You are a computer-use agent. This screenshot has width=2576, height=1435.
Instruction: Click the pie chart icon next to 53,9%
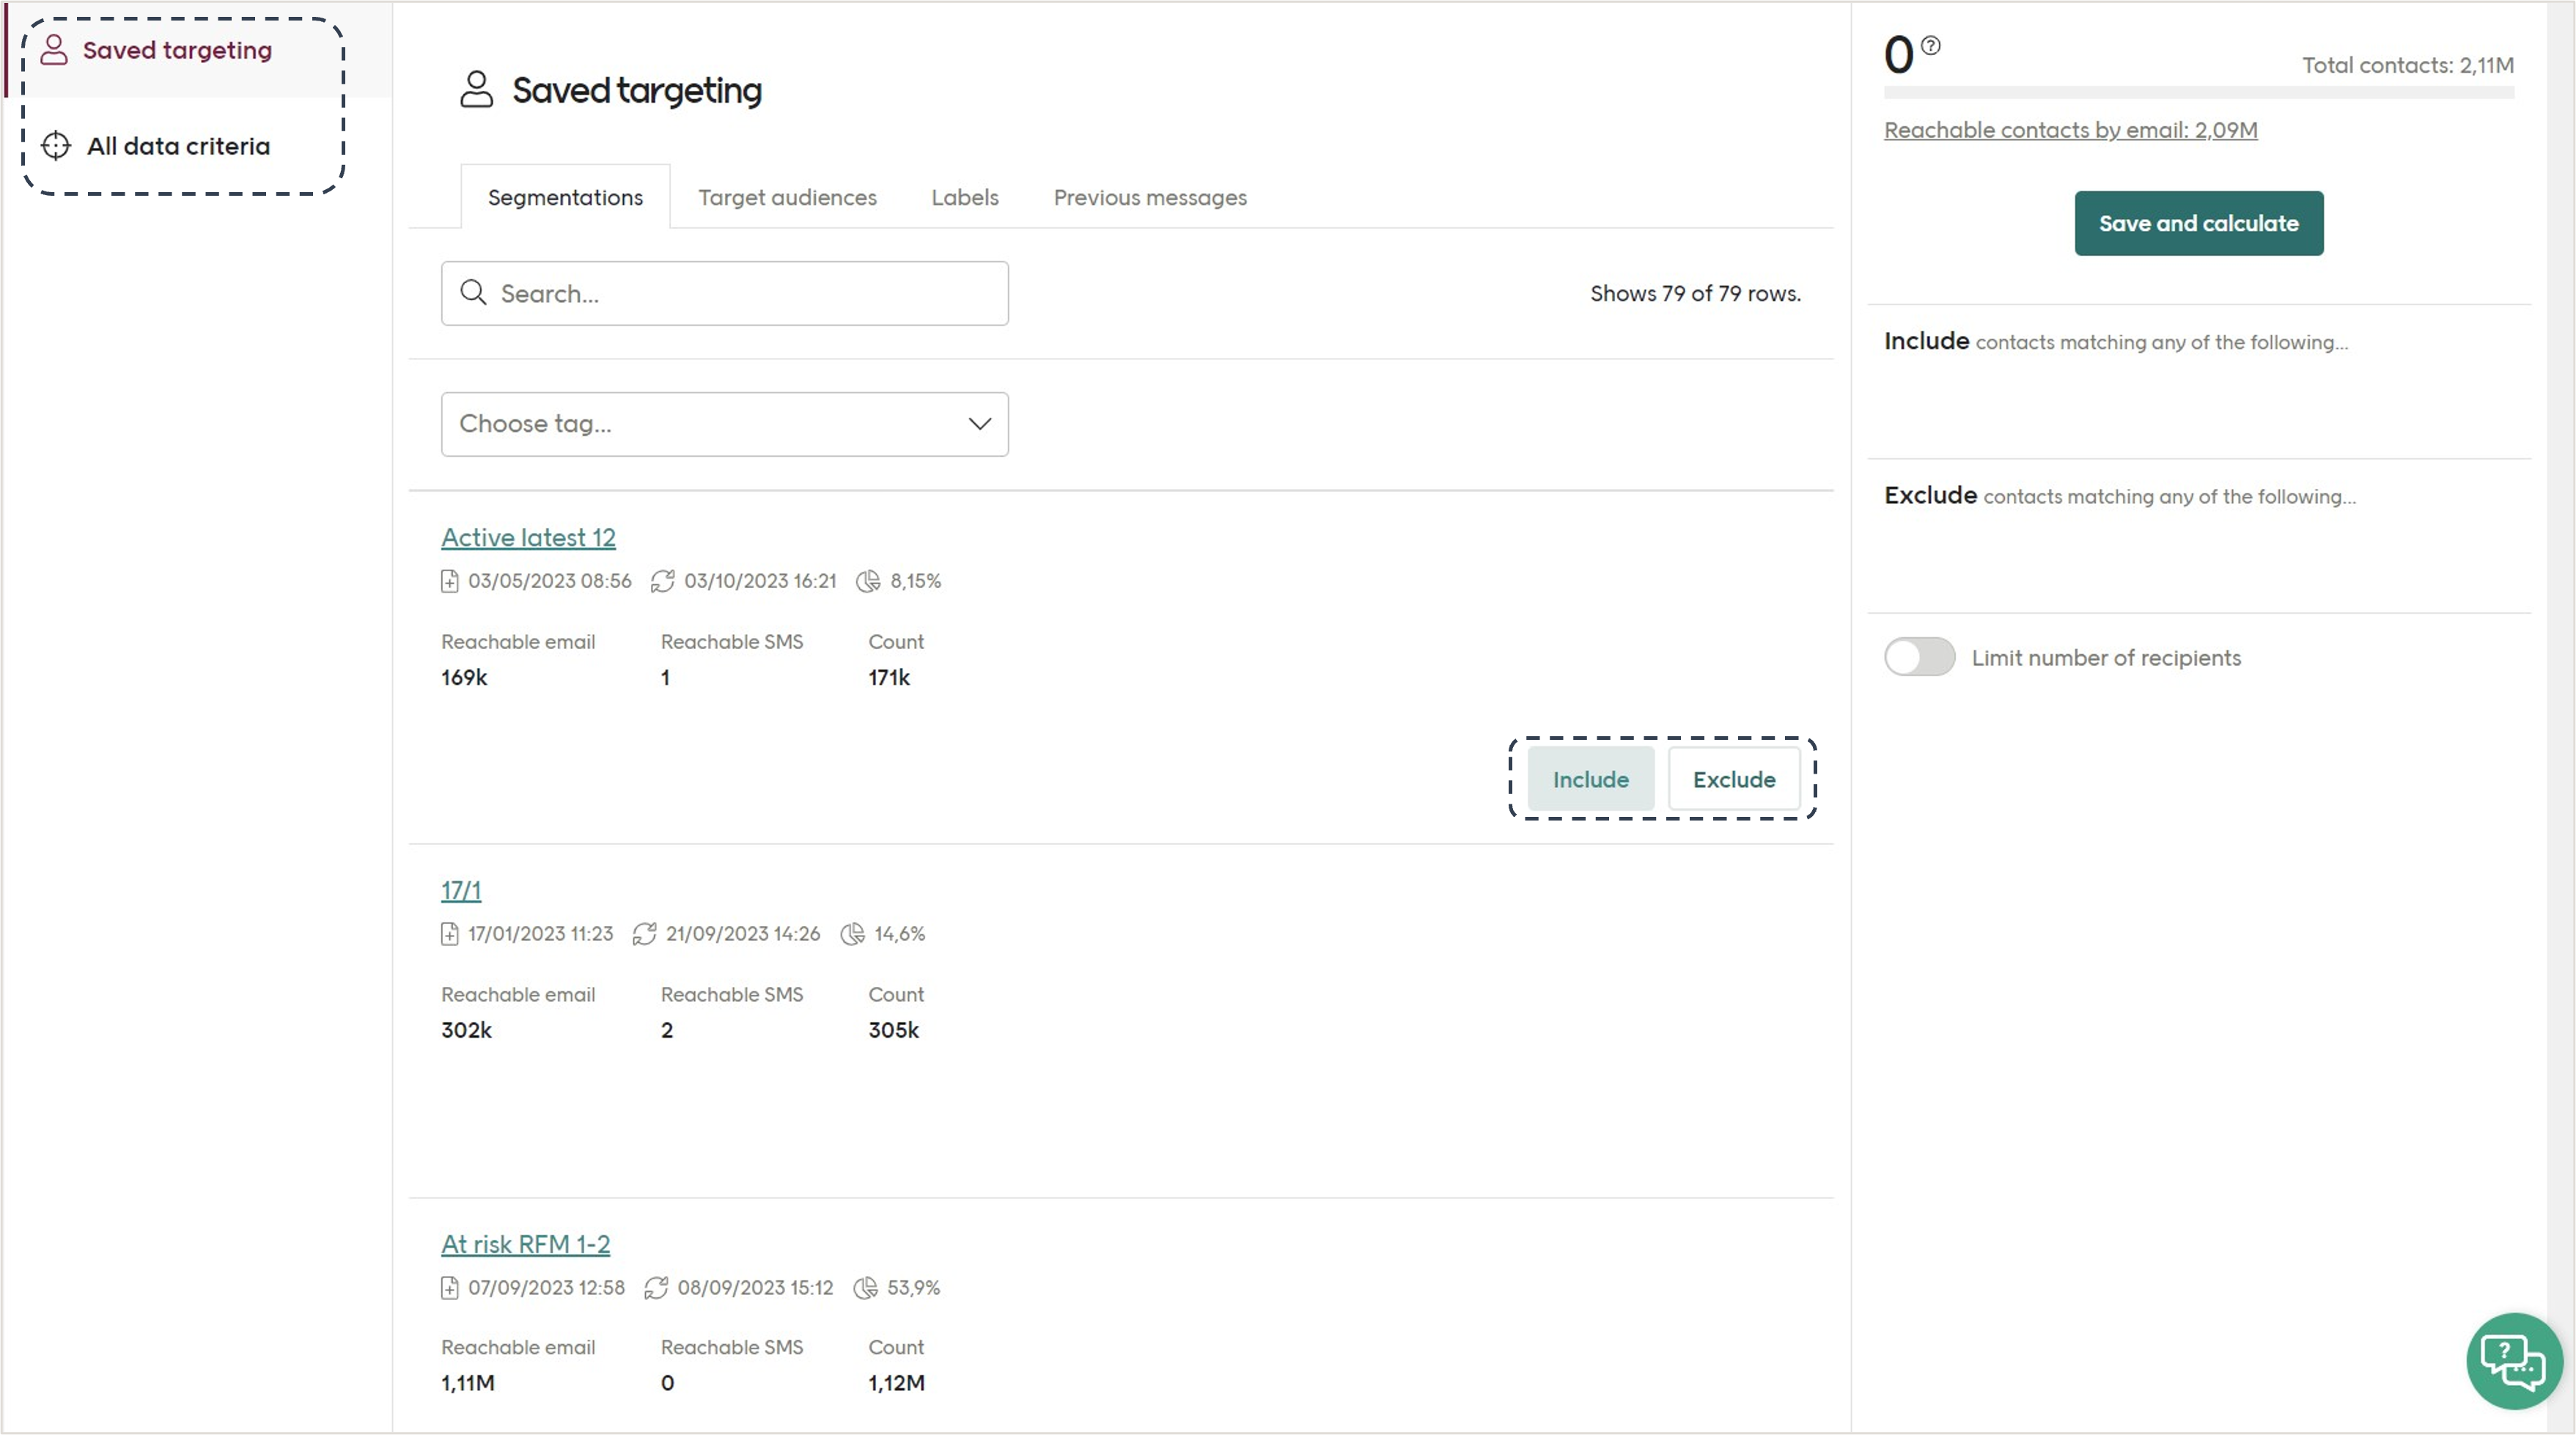tap(866, 1288)
